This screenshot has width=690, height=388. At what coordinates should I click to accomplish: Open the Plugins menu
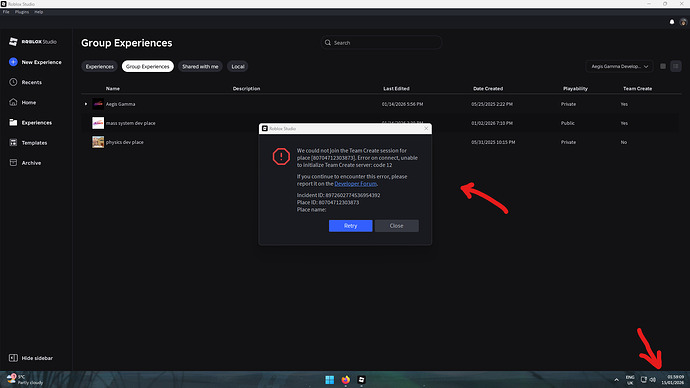click(x=22, y=12)
